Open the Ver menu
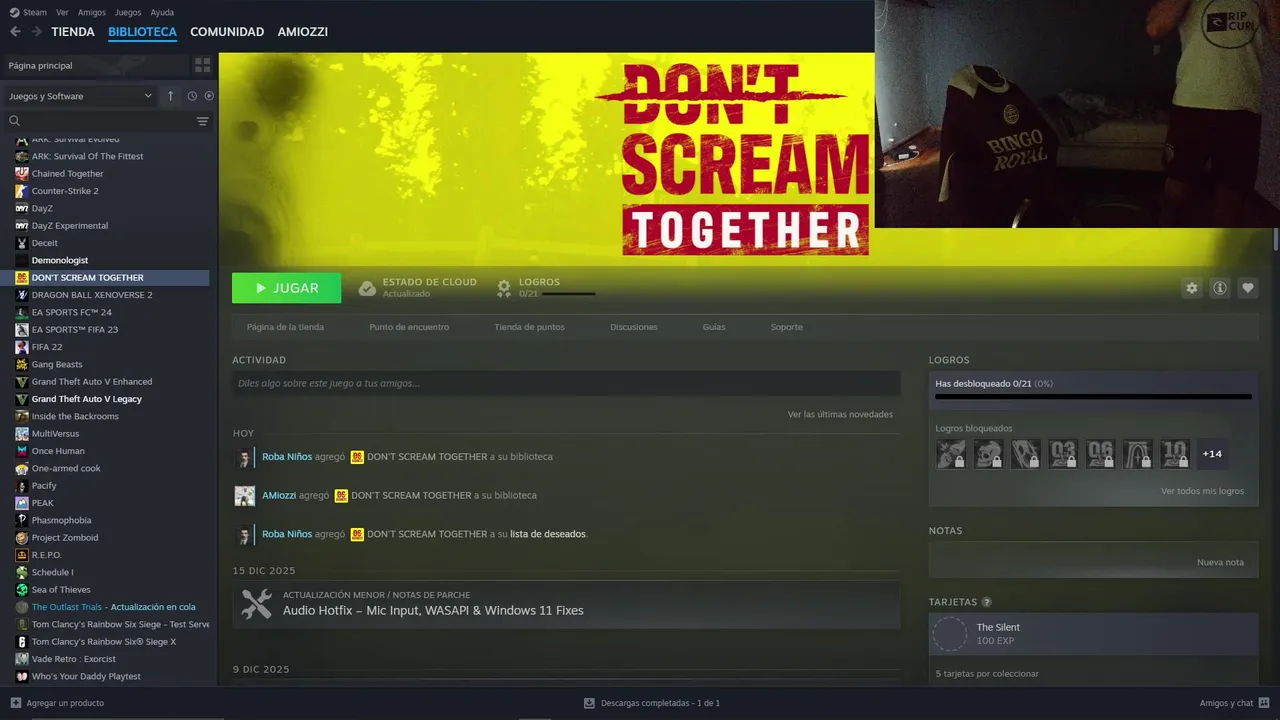Image resolution: width=1280 pixels, height=720 pixels. (62, 13)
